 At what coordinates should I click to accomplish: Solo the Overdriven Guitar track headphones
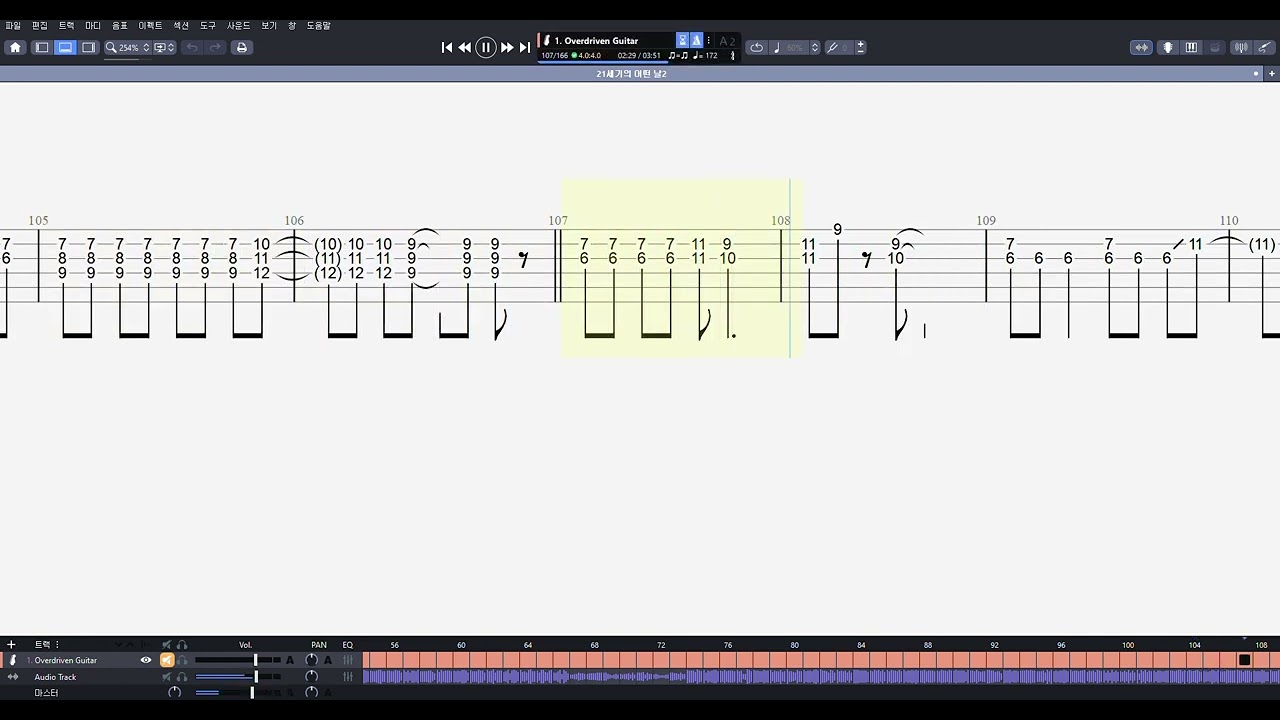click(182, 660)
